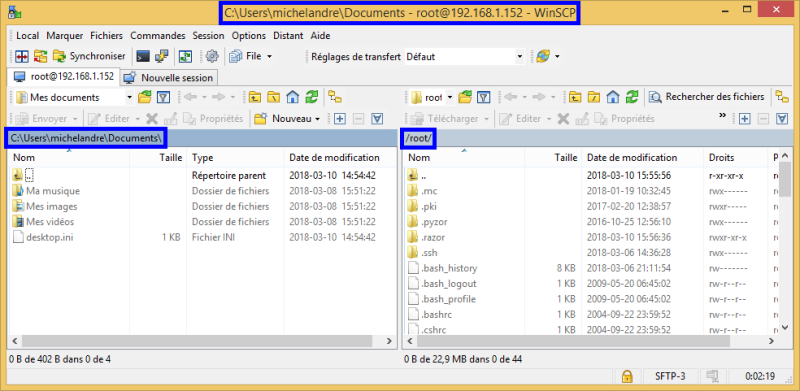Click local select files plus icon
The height and width of the screenshot is (391, 800).
click(340, 118)
